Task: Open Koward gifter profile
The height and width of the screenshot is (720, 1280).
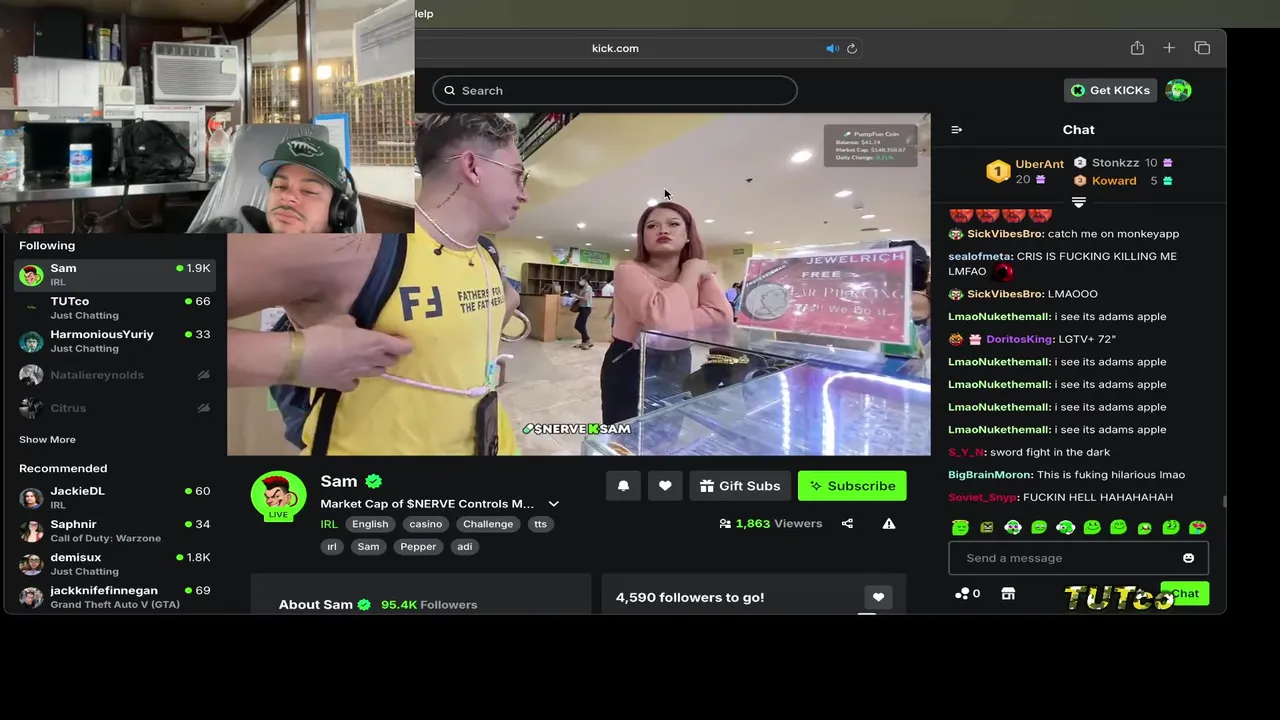Action: coord(1115,181)
